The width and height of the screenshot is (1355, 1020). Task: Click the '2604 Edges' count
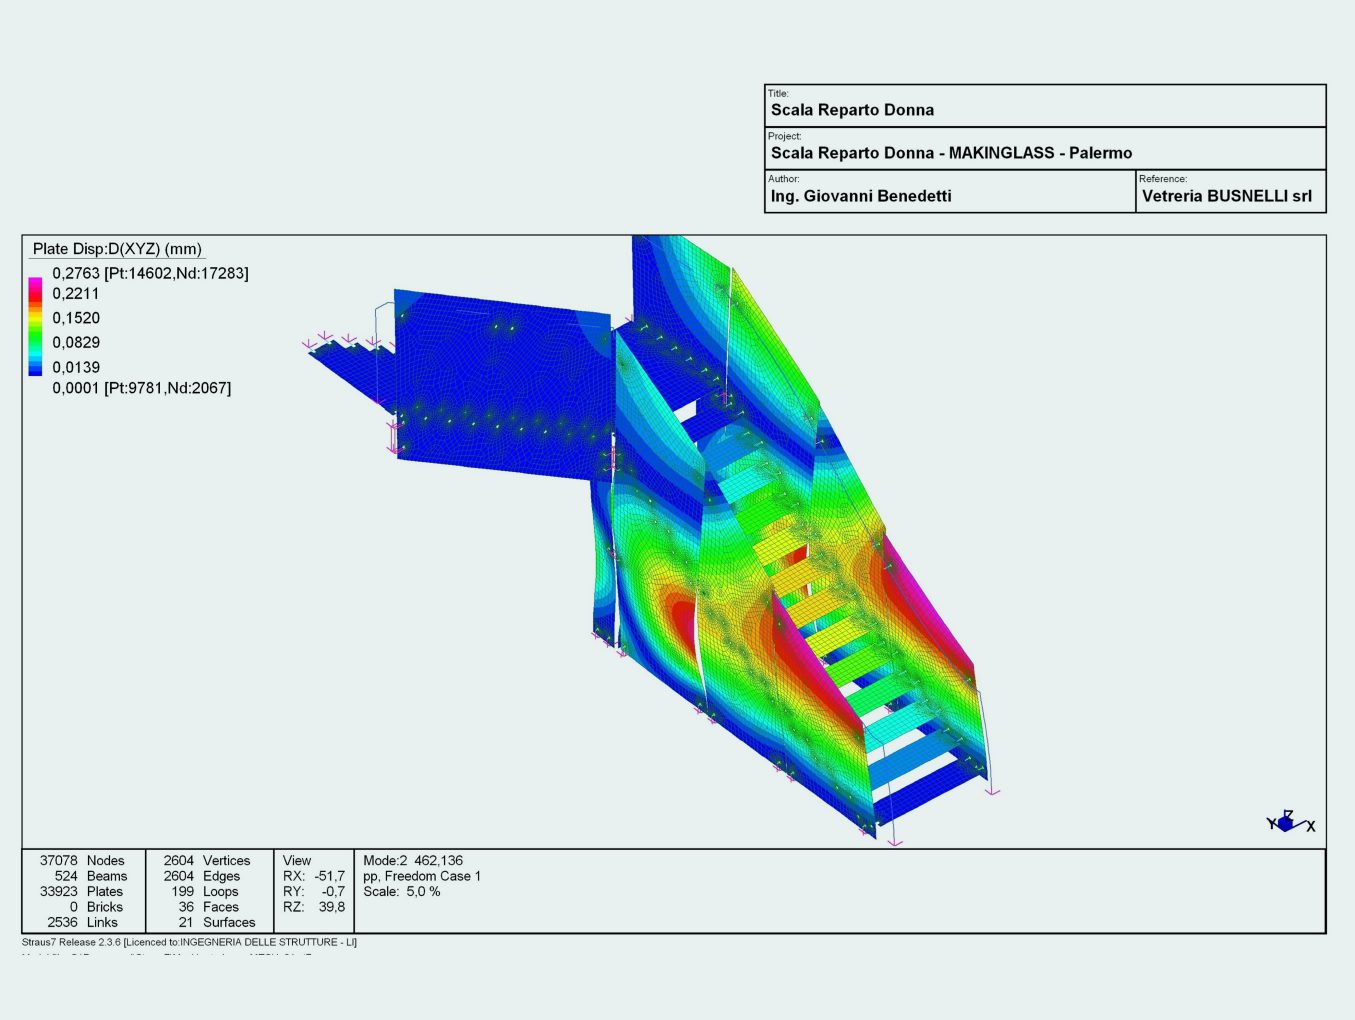(x=202, y=876)
